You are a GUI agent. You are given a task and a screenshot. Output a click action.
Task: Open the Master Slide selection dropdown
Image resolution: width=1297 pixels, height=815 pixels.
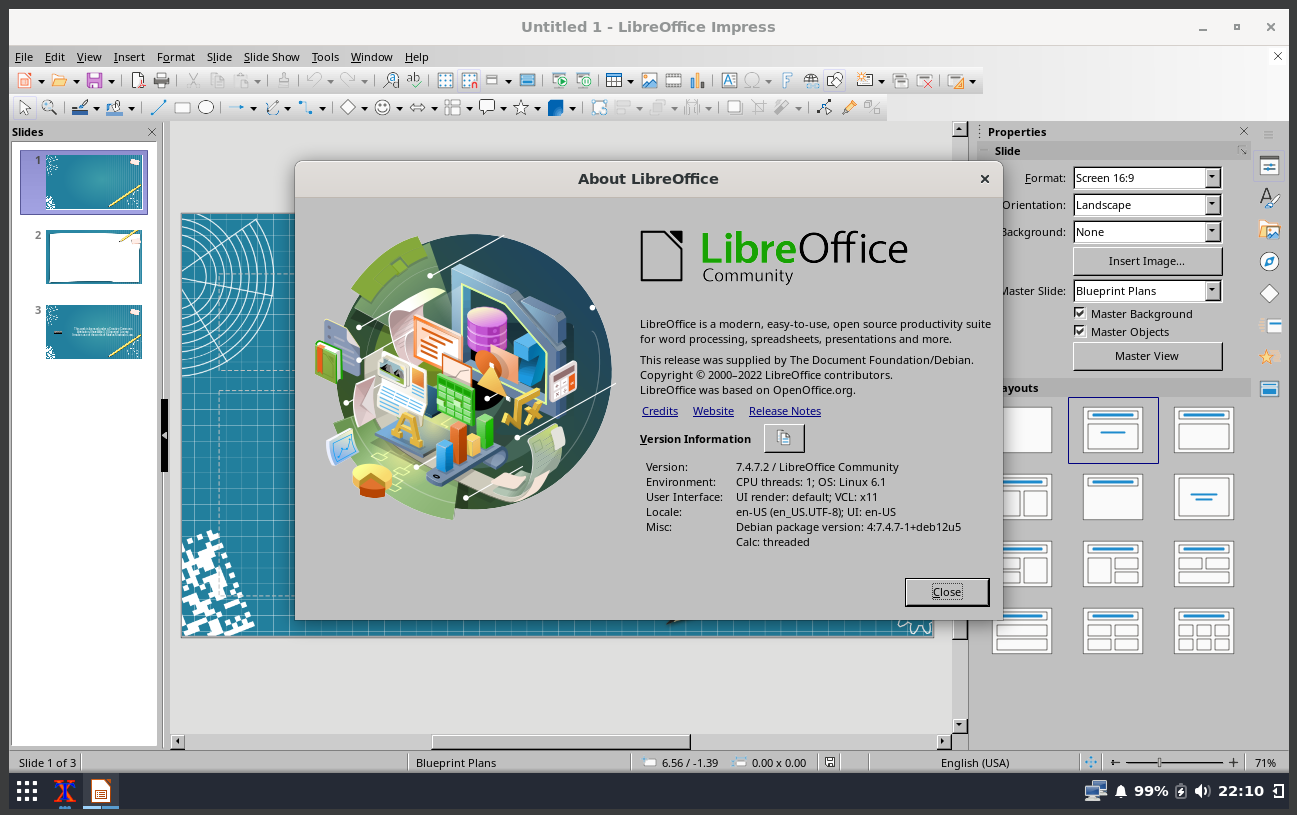click(x=1213, y=290)
